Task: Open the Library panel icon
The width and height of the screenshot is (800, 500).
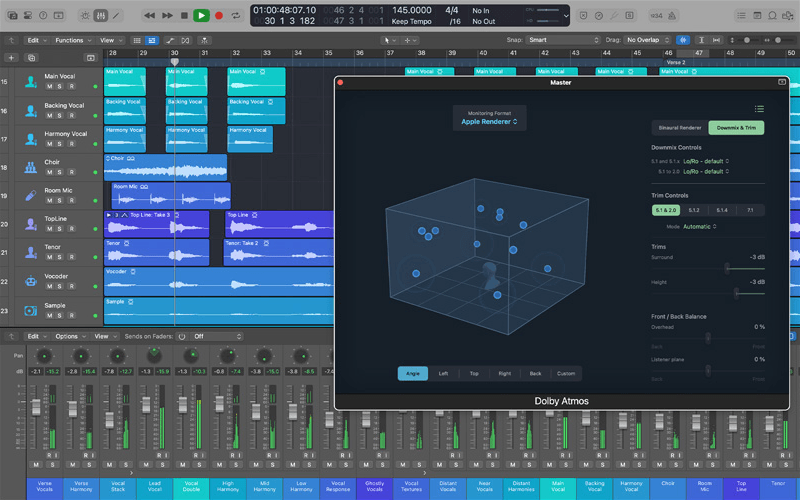Action: coord(13,15)
